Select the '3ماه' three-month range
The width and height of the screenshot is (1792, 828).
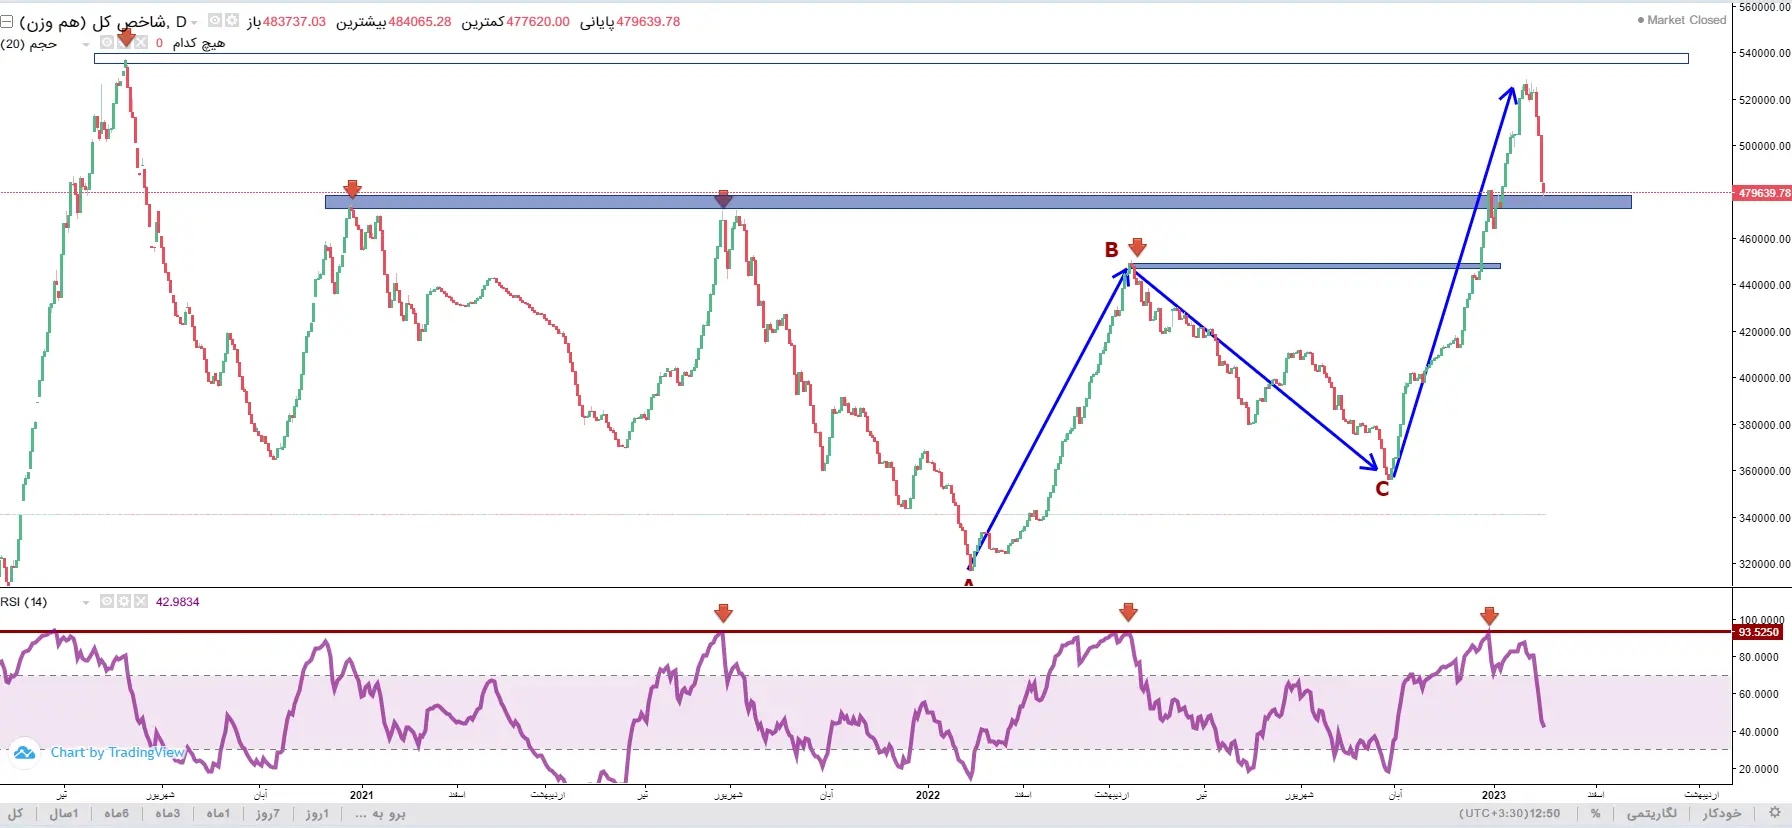pyautogui.click(x=168, y=814)
